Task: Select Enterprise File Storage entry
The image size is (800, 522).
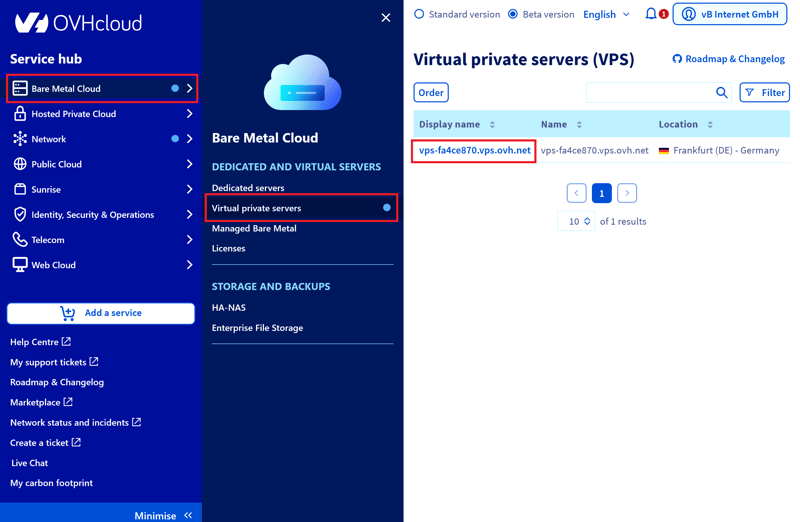Action: point(257,328)
